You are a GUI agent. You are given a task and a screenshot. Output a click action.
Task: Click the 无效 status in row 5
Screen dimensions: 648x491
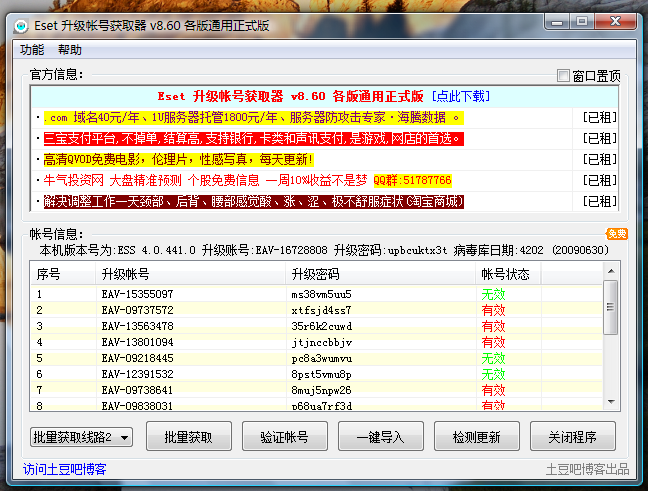click(x=493, y=358)
